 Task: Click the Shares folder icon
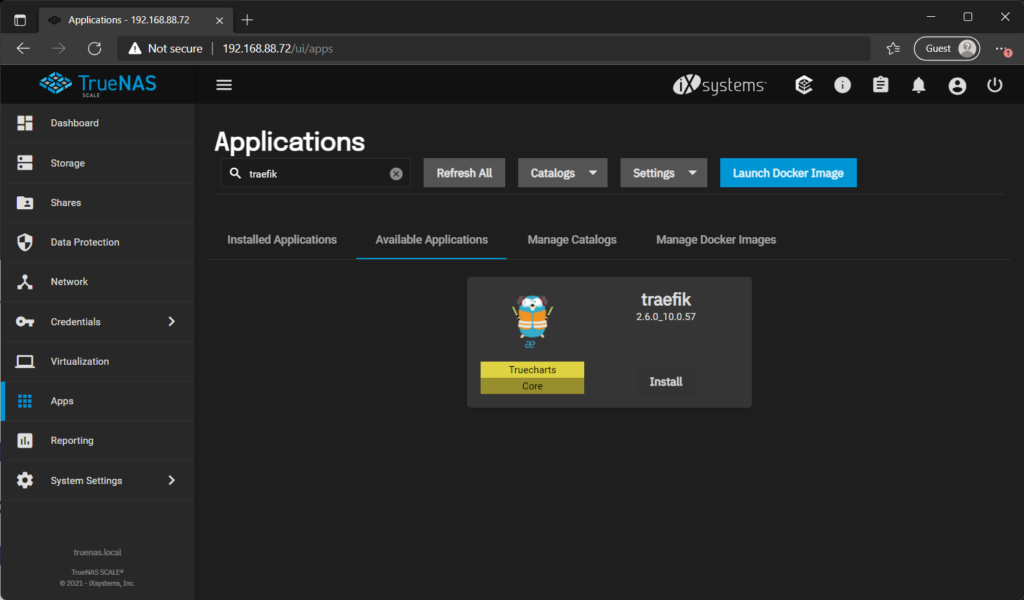[25, 202]
